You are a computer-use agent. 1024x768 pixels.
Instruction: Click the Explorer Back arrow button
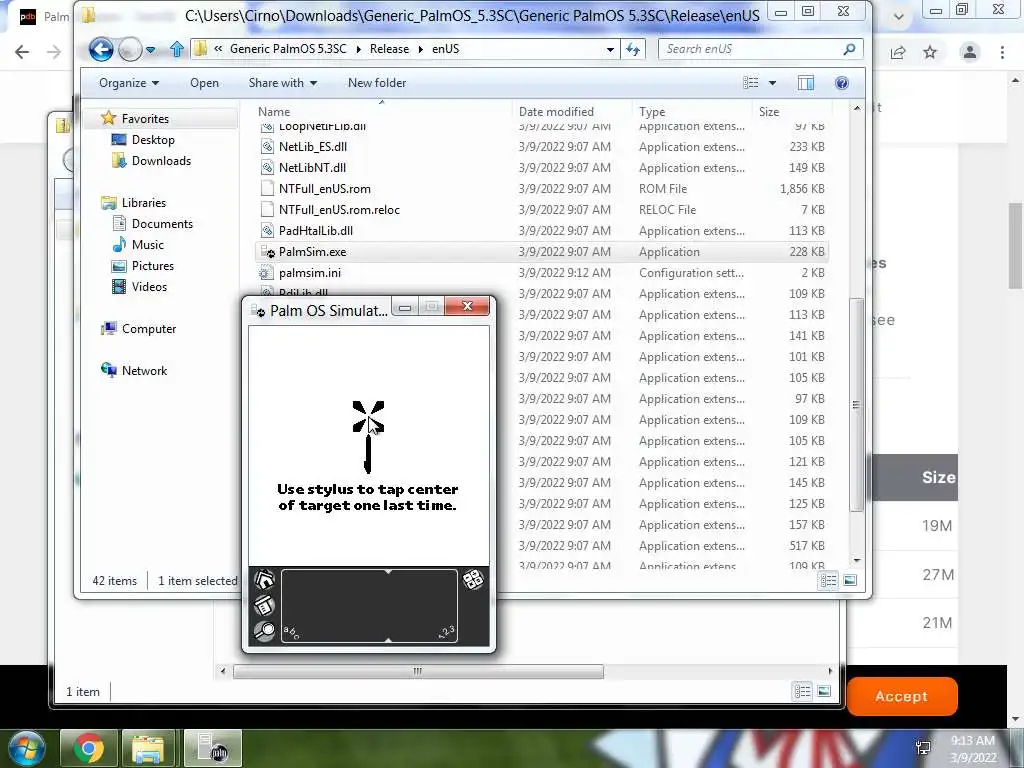pos(101,49)
